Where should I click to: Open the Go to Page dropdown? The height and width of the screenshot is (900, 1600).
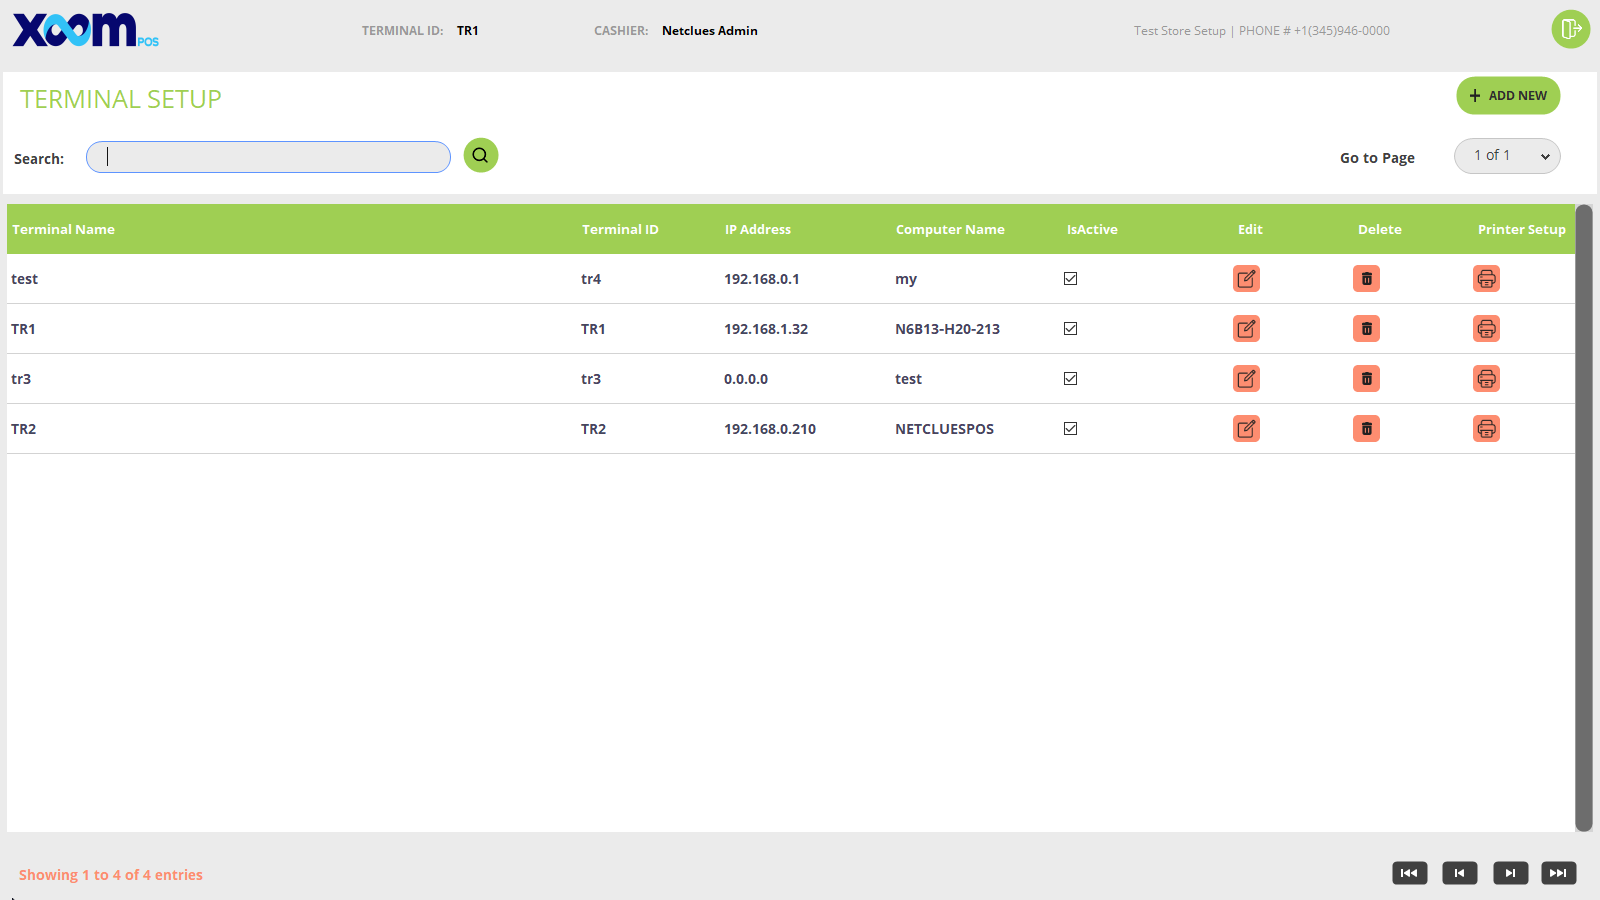pyautogui.click(x=1507, y=156)
